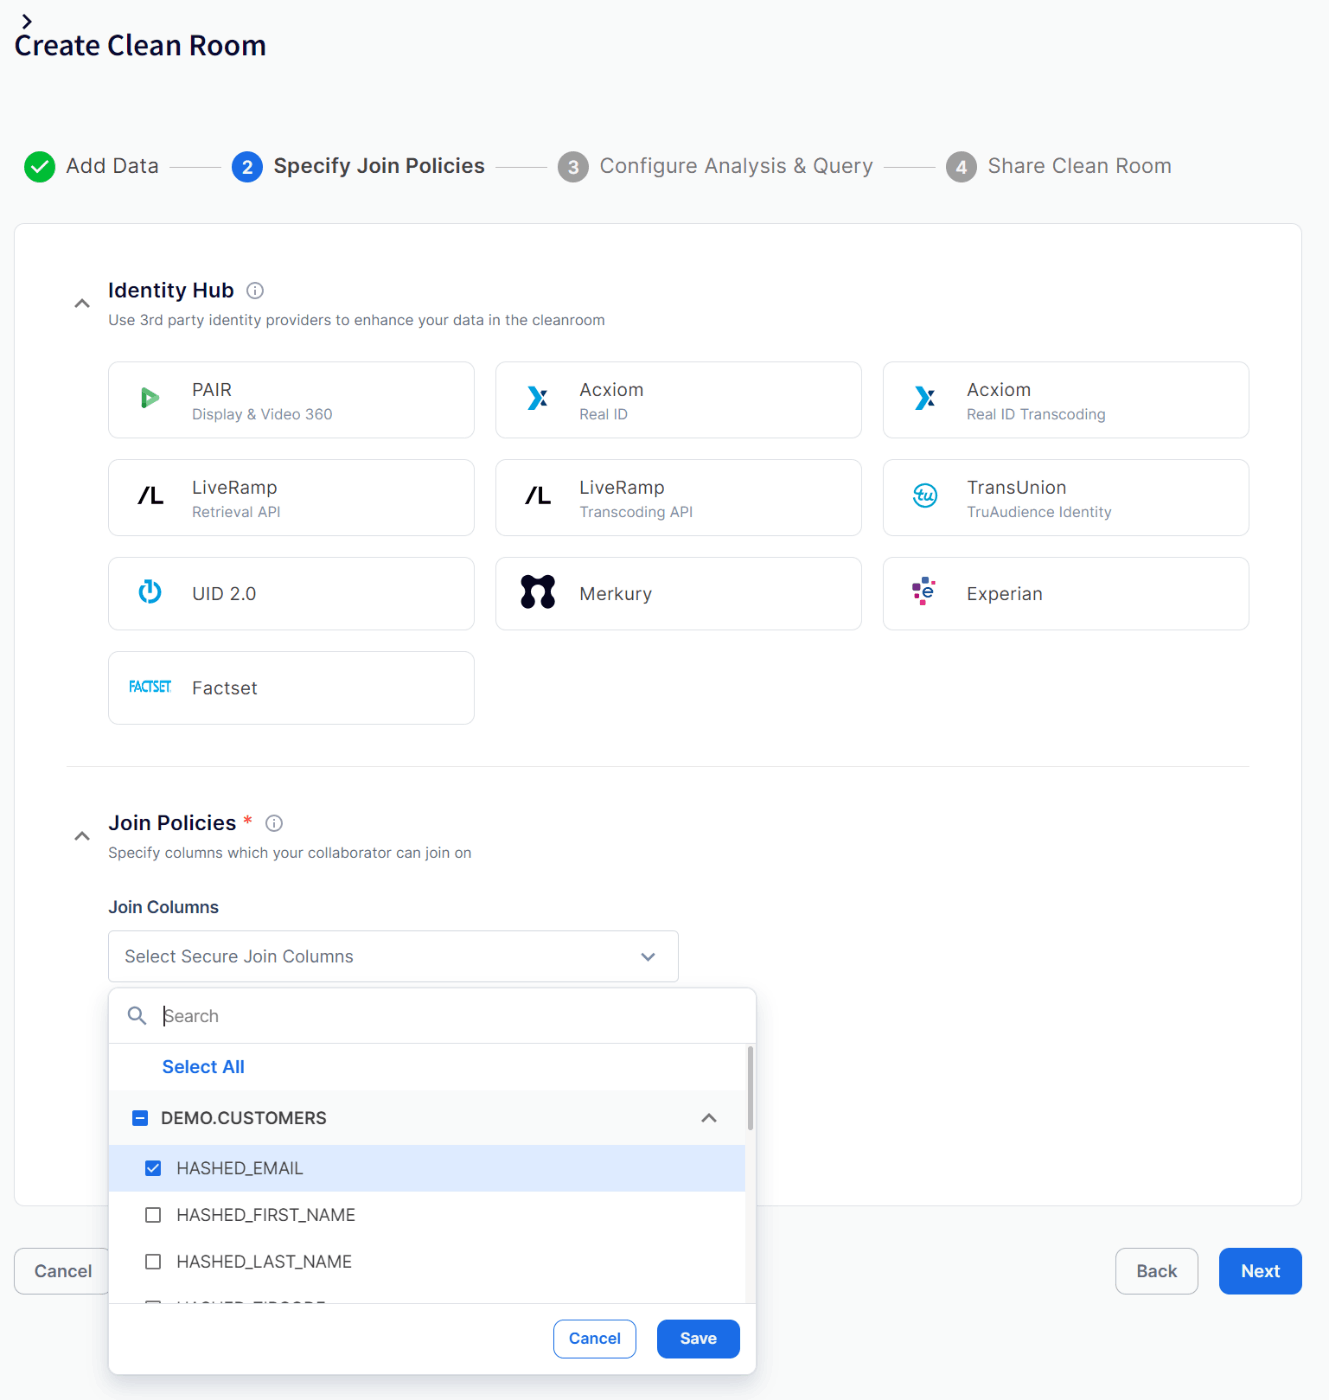The width and height of the screenshot is (1329, 1400).
Task: Save the selected join columns
Action: 698,1339
